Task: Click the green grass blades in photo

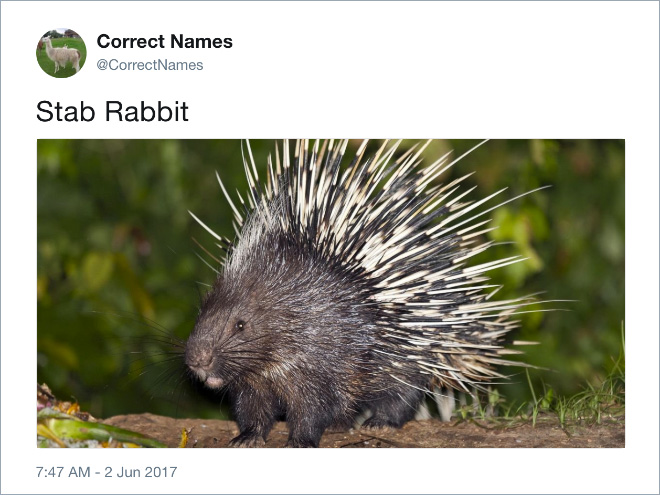Action: (x=572, y=400)
